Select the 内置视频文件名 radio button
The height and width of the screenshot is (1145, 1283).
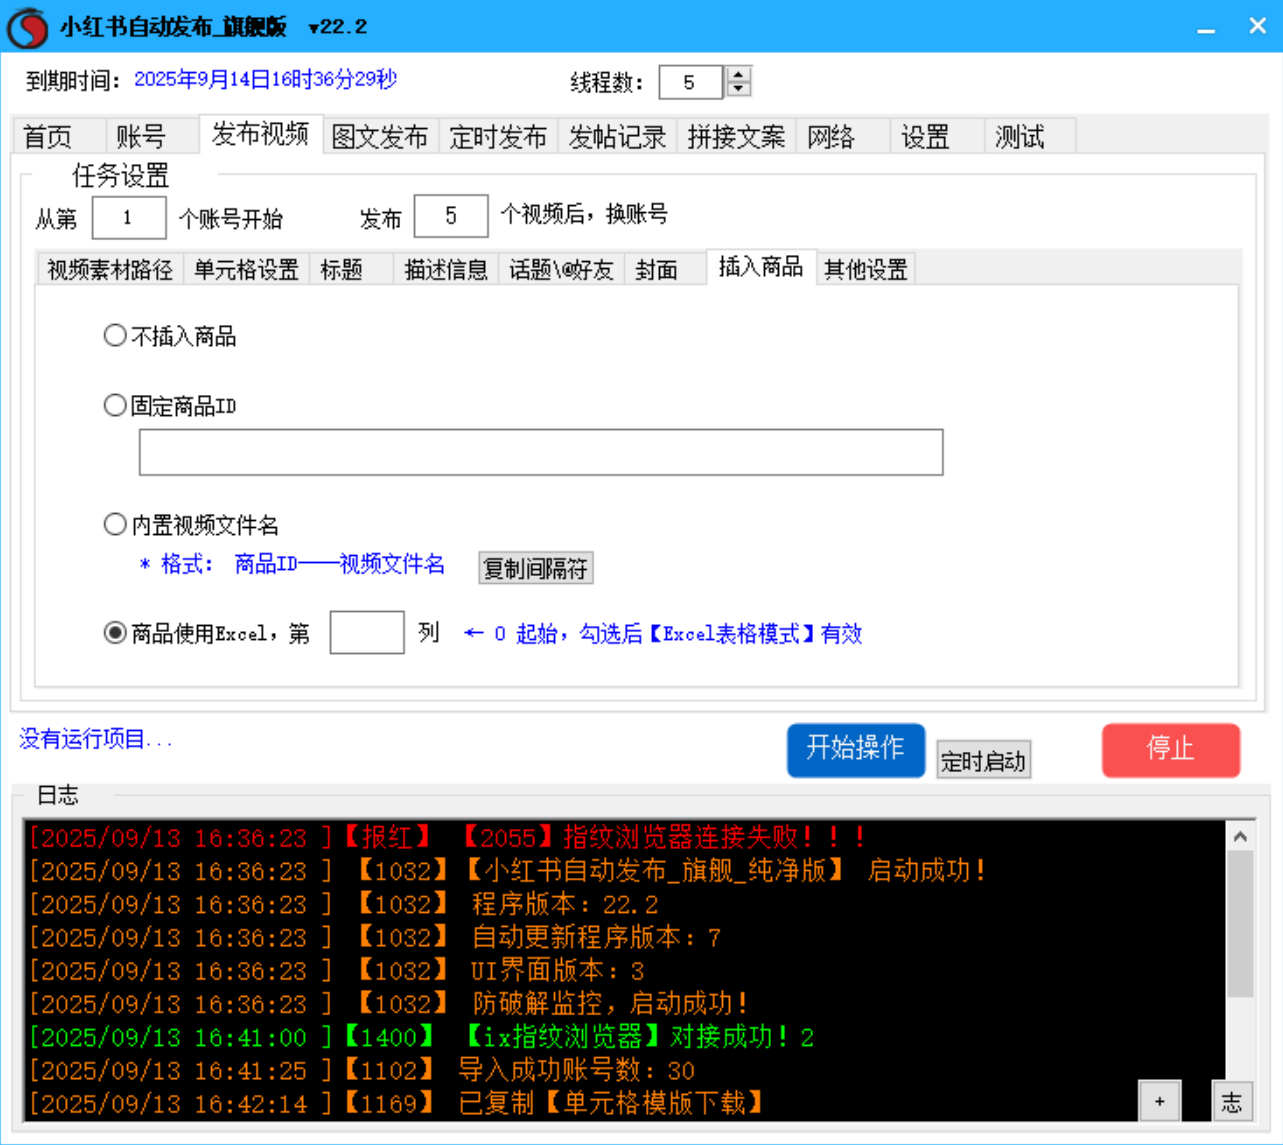click(x=114, y=523)
